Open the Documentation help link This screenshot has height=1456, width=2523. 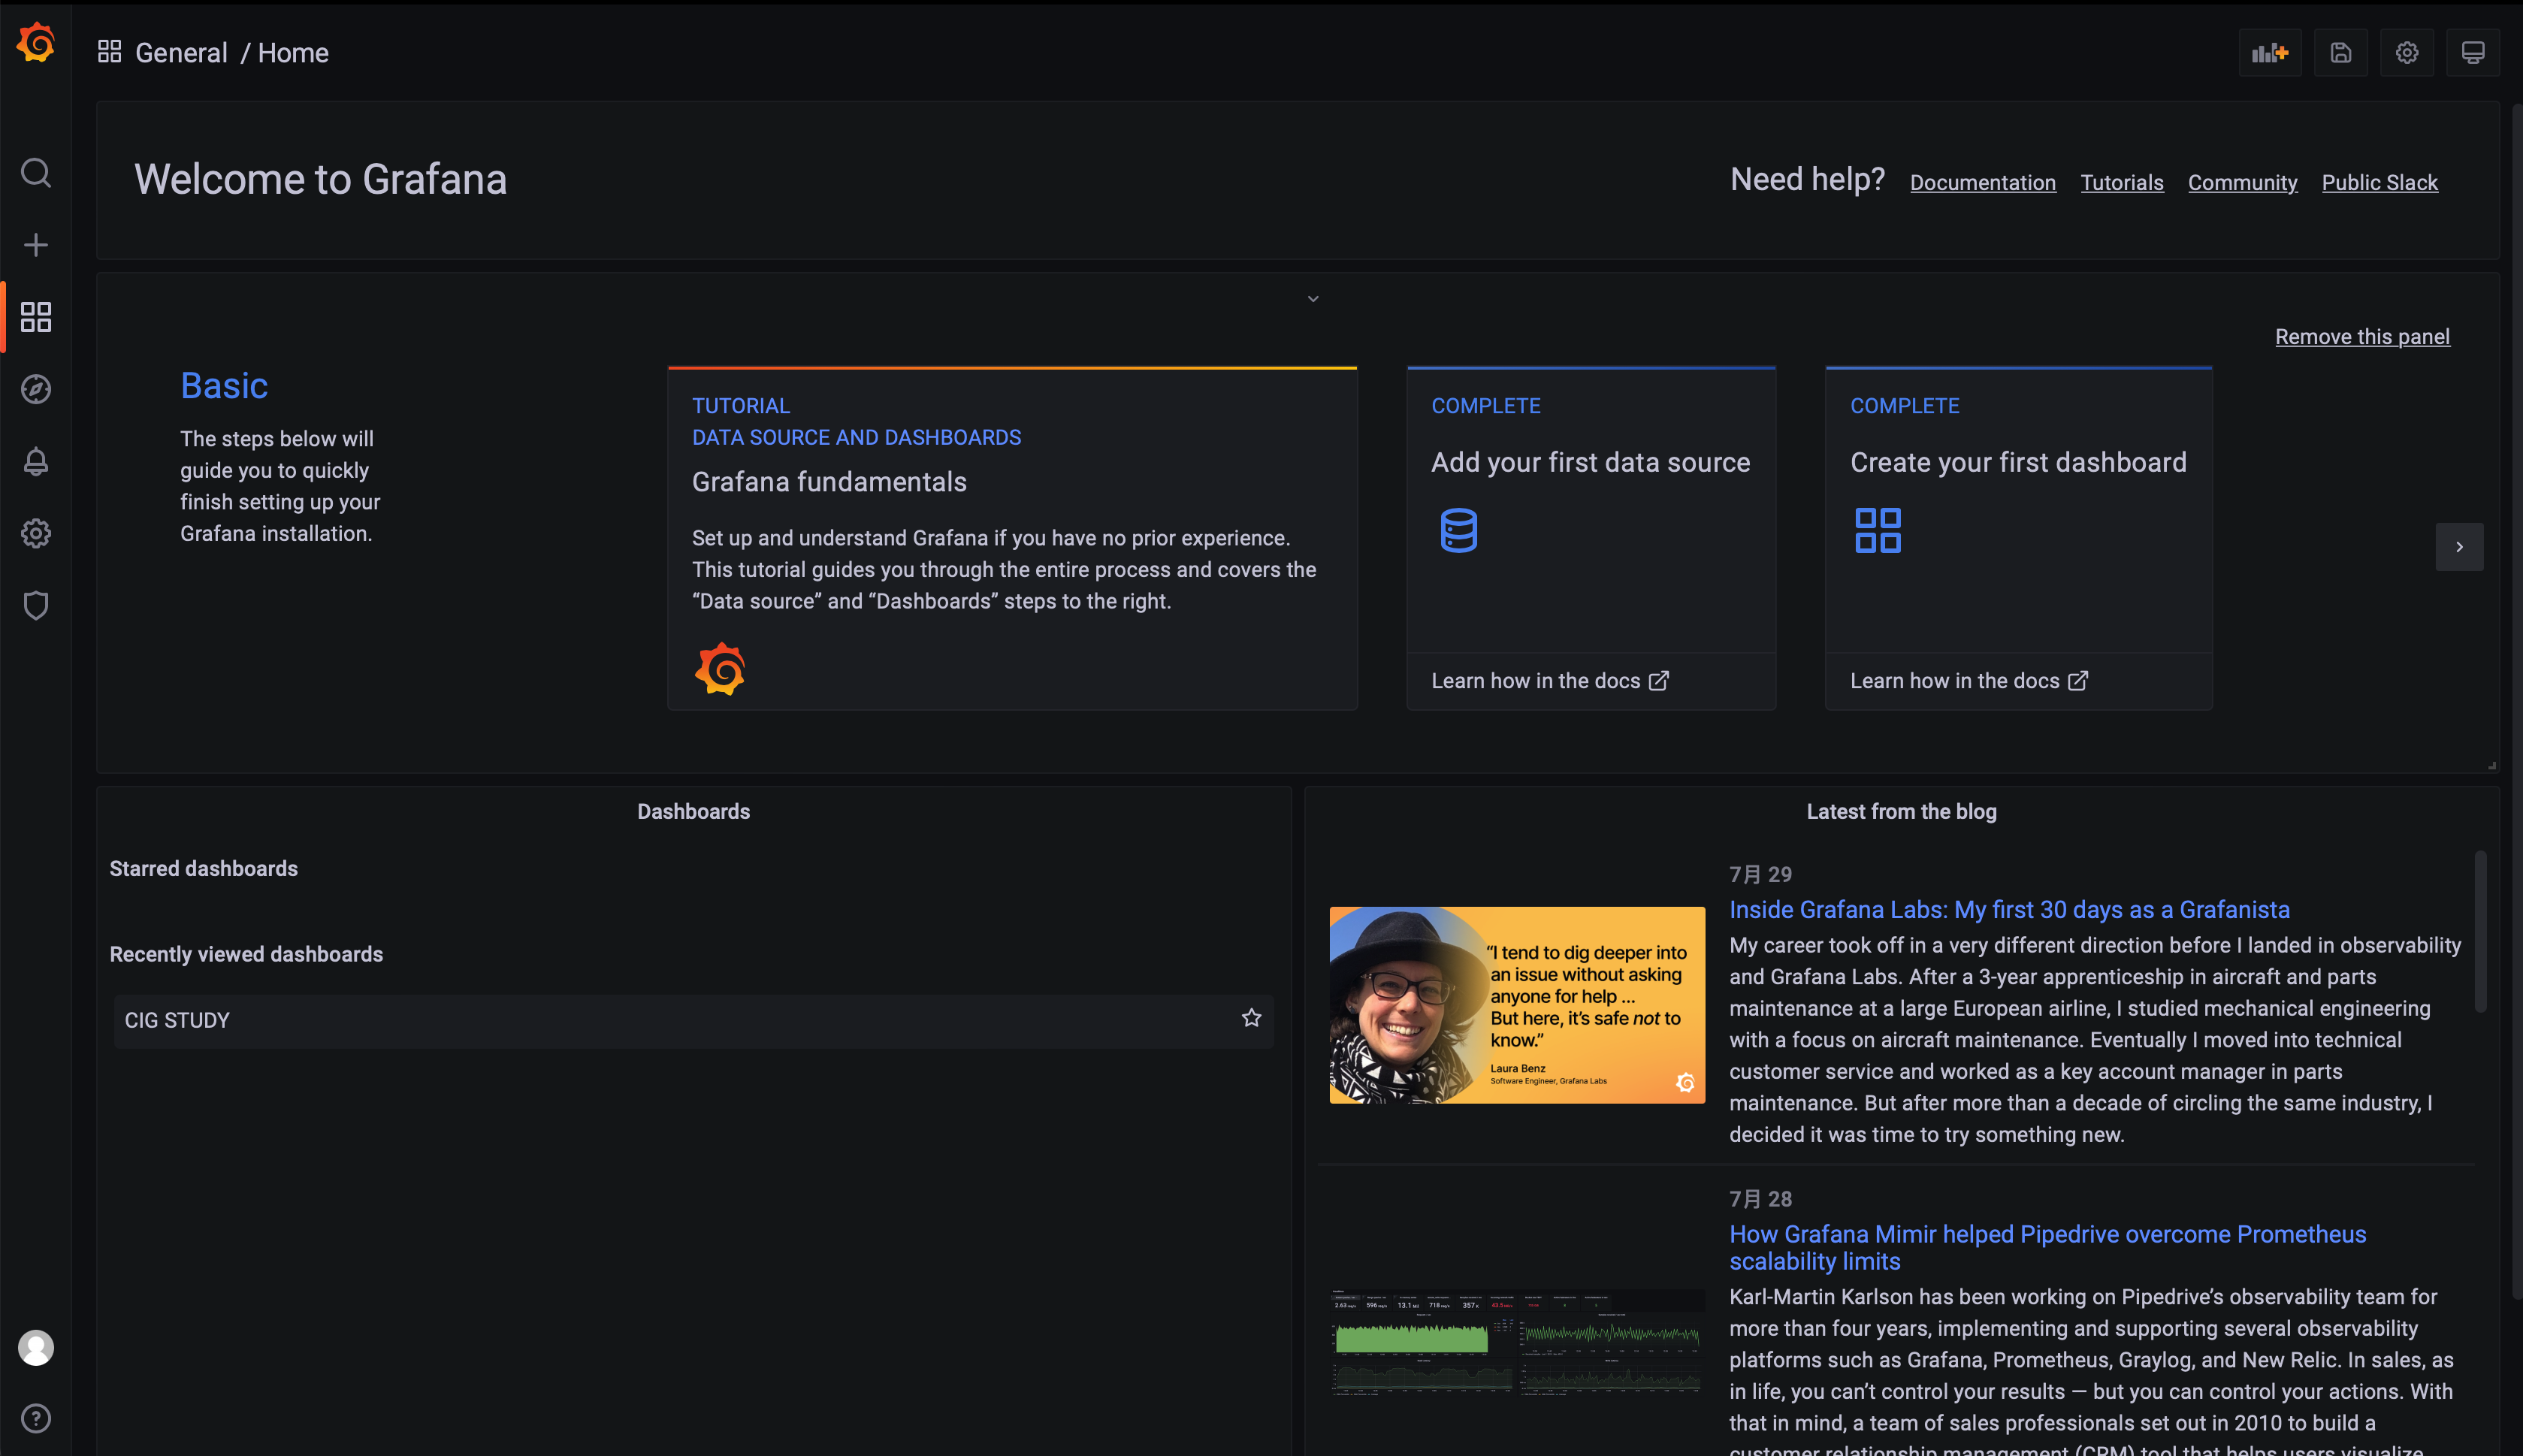coord(1982,182)
